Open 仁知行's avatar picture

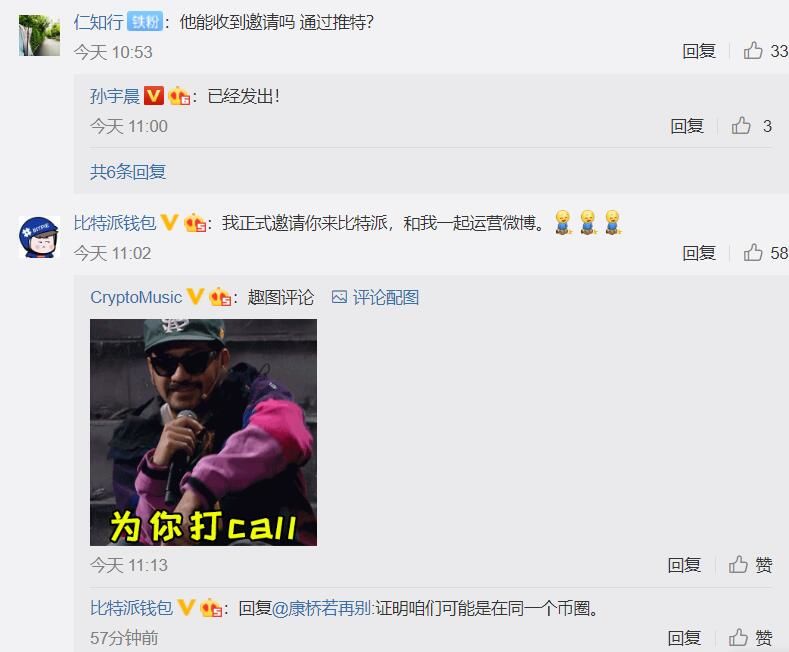pos(39,35)
